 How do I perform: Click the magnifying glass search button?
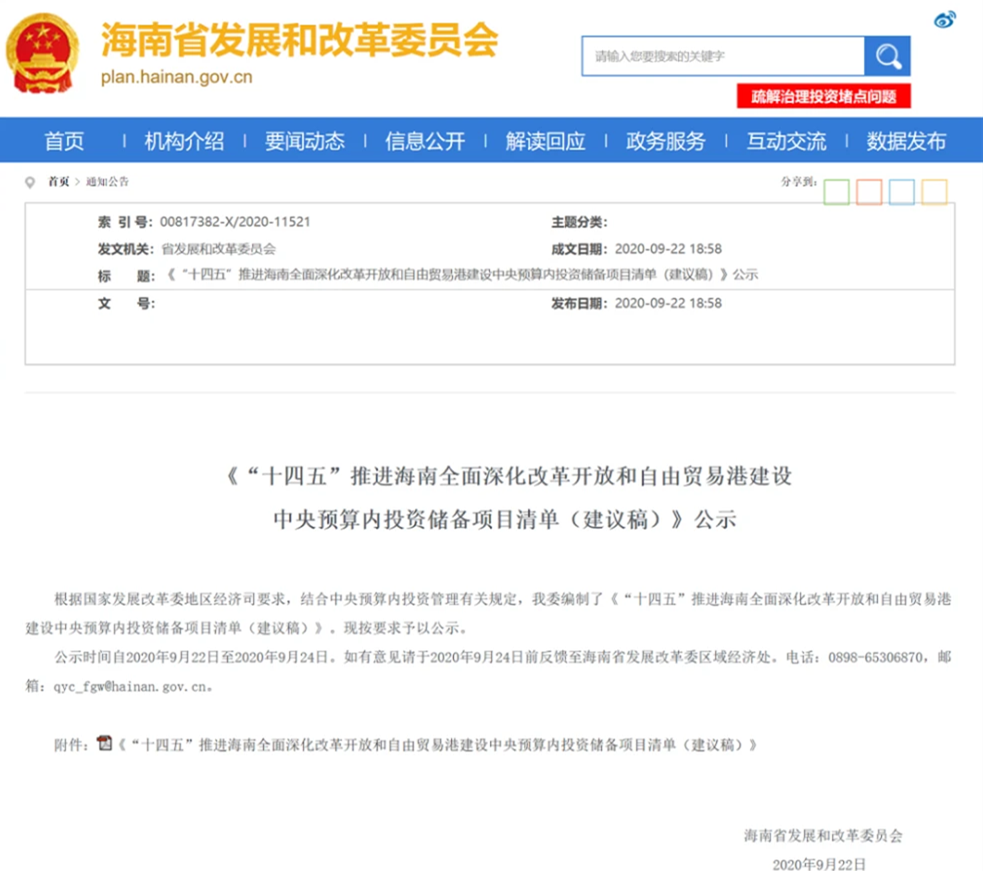point(887,56)
